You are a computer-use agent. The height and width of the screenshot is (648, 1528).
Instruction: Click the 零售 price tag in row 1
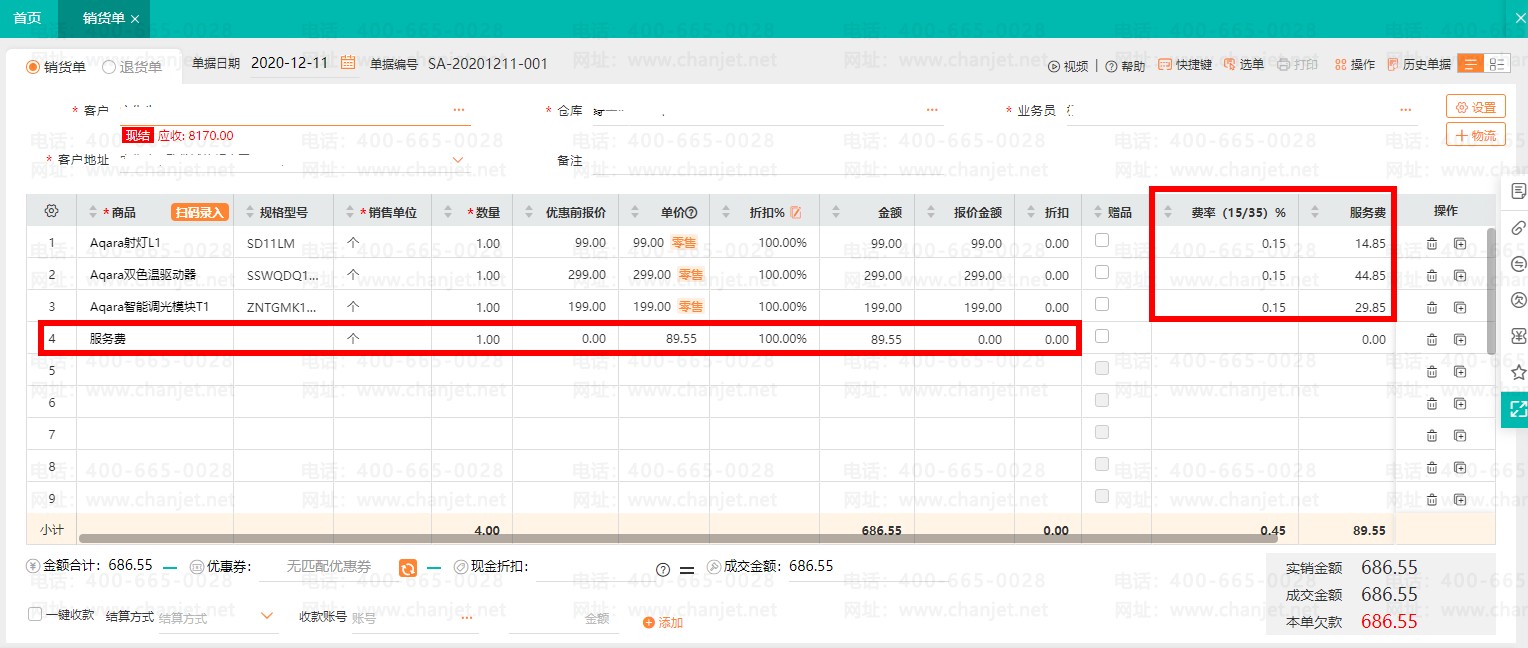pos(684,243)
